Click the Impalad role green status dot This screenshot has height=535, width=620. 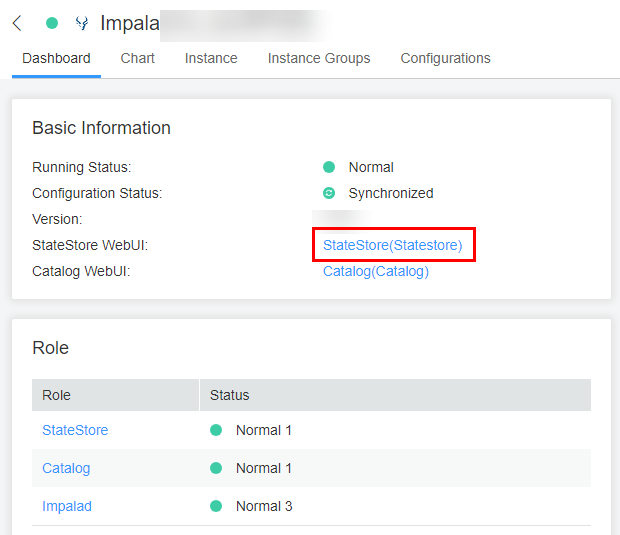216,506
